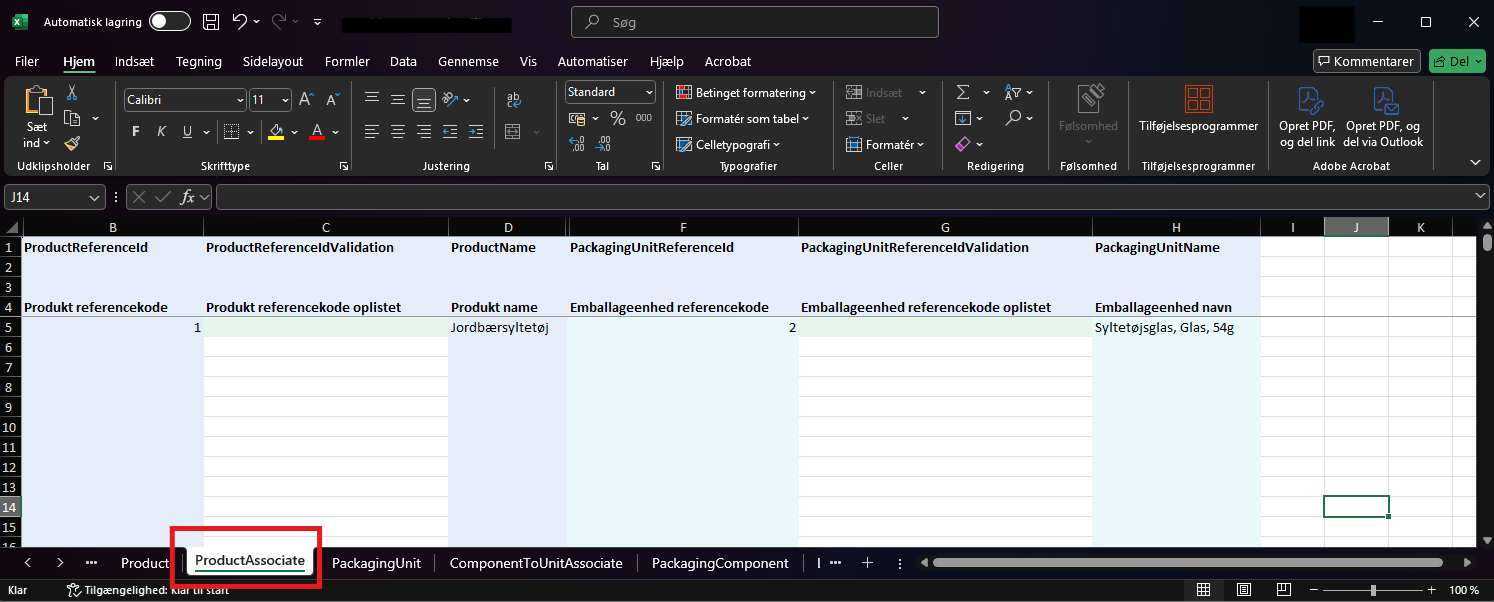Viewport: 1494px width, 602px height.
Task: Toggle center text alignment
Action: coord(398,131)
